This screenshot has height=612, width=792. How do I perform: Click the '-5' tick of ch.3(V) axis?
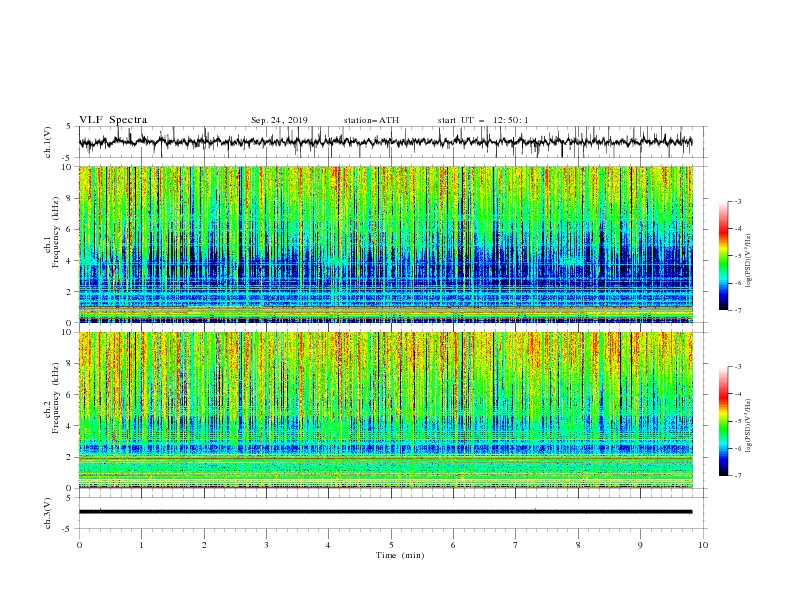click(x=67, y=530)
